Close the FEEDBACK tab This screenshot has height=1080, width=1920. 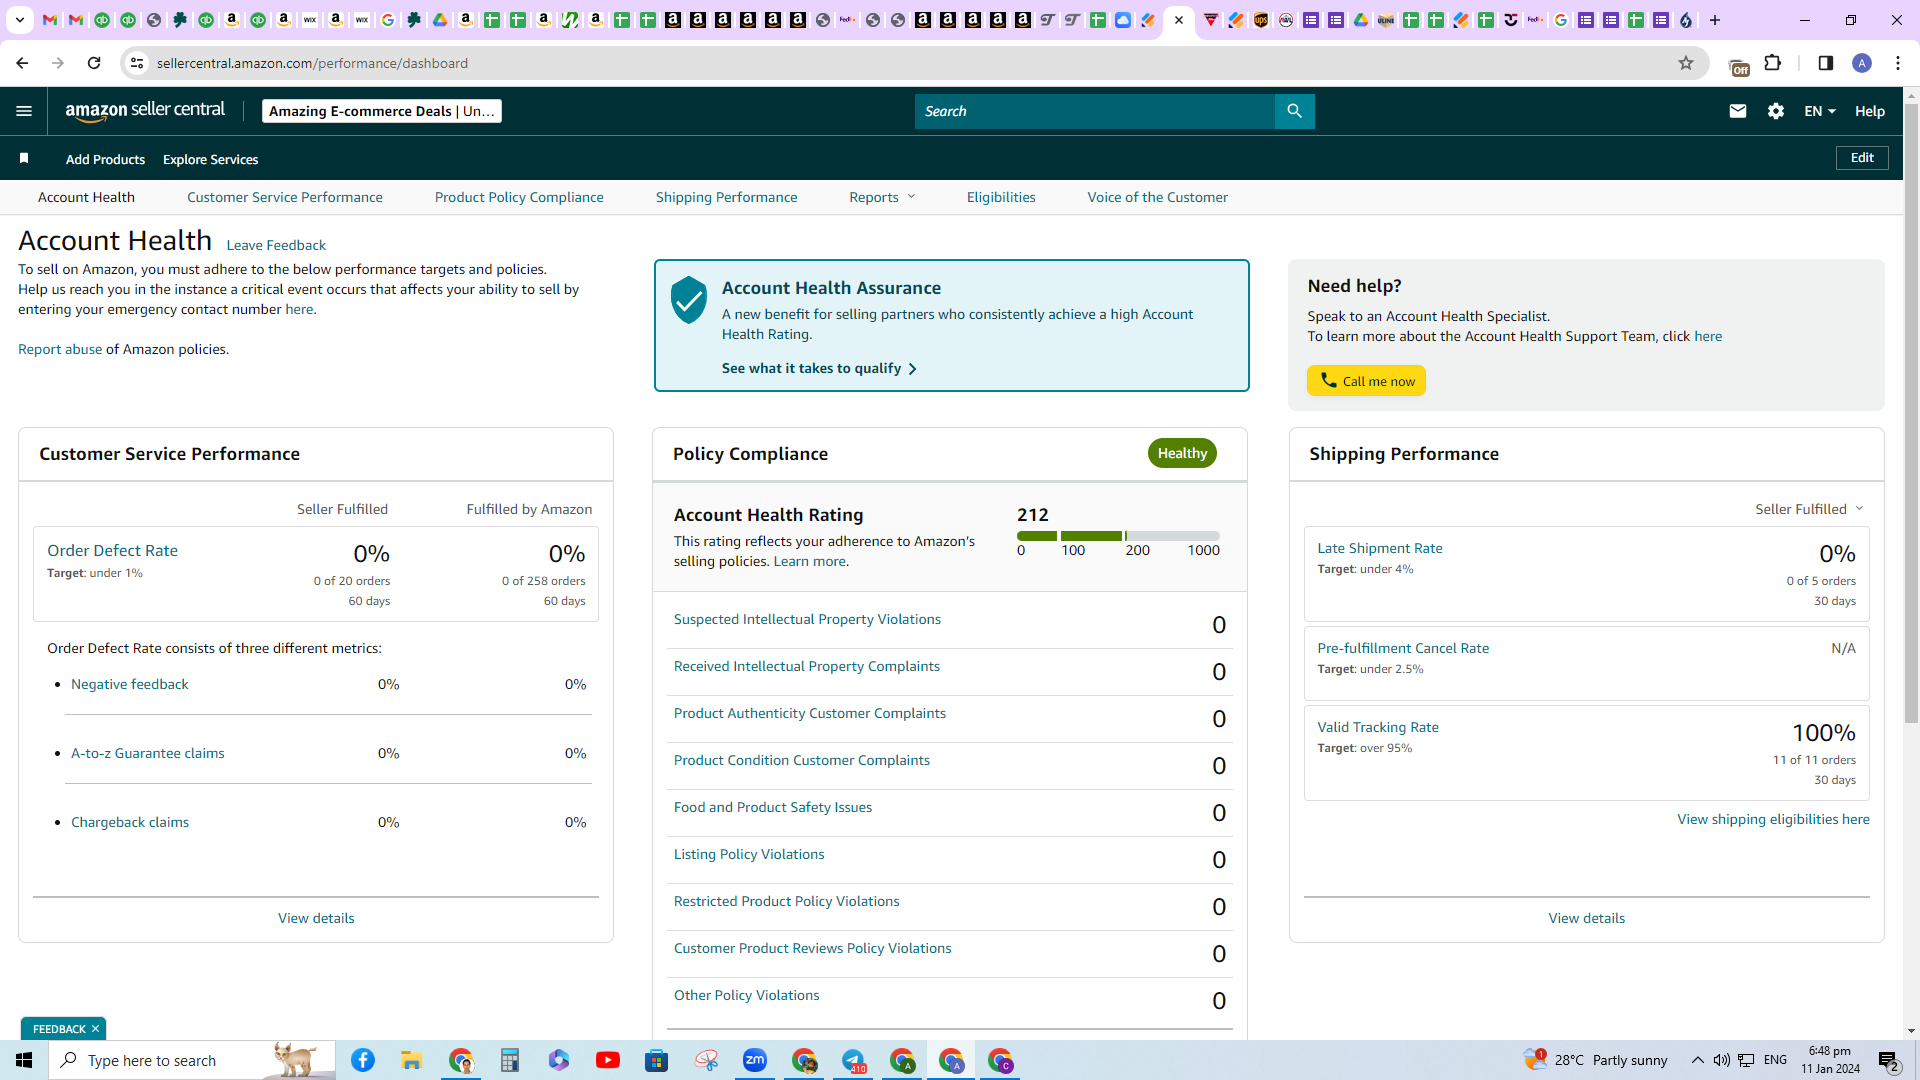(x=95, y=1029)
